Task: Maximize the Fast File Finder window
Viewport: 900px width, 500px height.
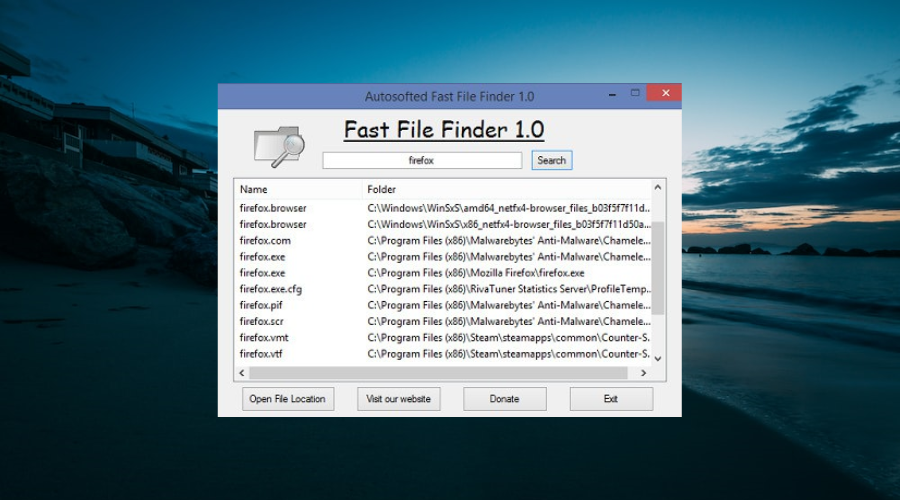Action: coord(635,93)
